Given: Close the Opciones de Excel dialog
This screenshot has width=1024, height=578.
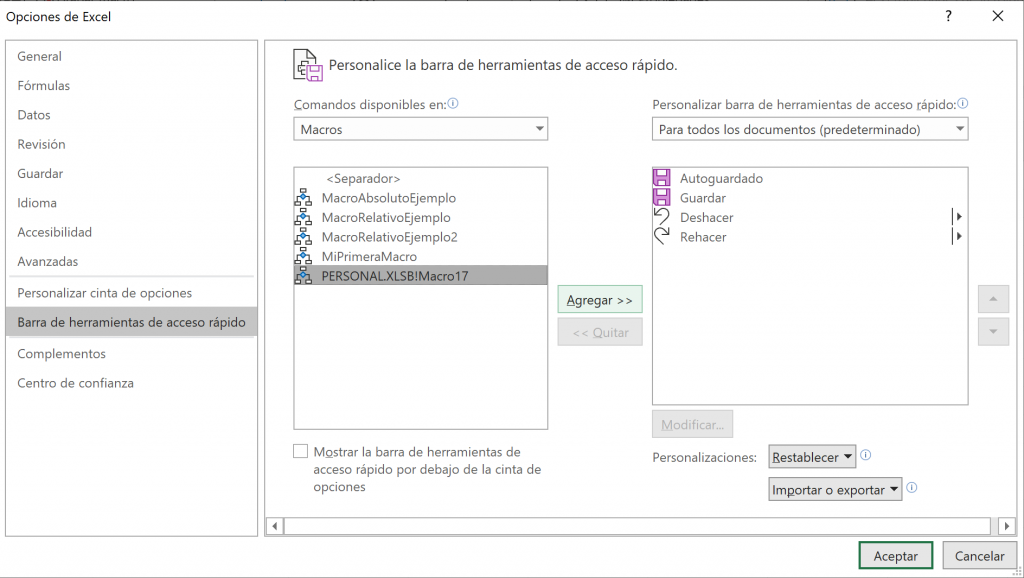Looking at the screenshot, I should click(997, 16).
